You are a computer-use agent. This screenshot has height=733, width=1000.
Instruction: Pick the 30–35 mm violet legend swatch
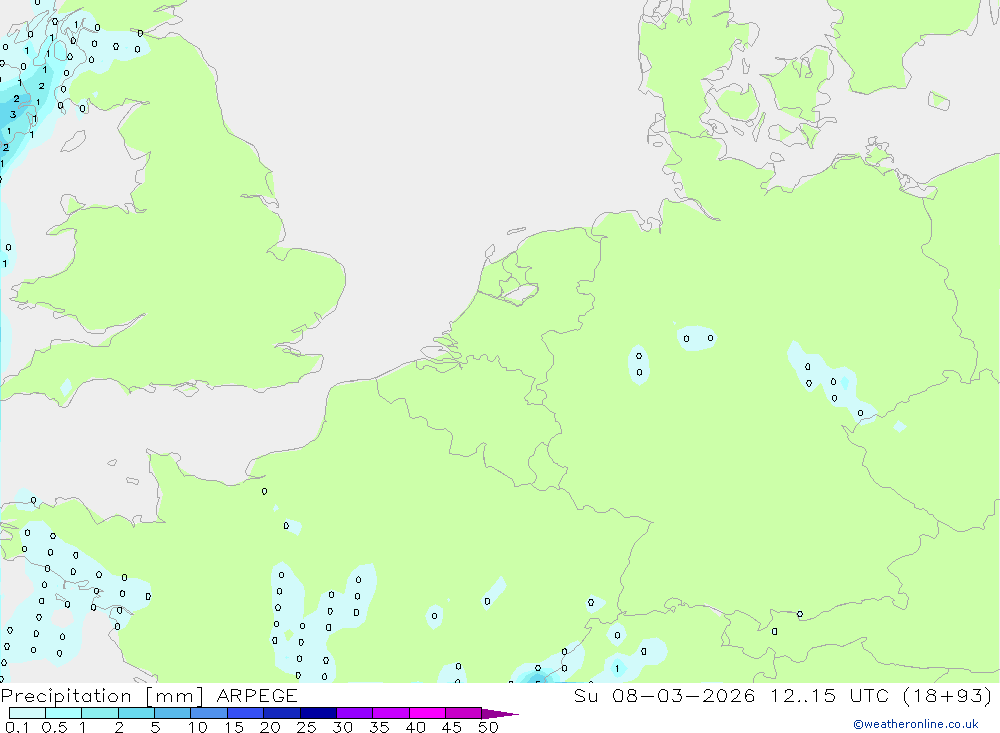(354, 713)
